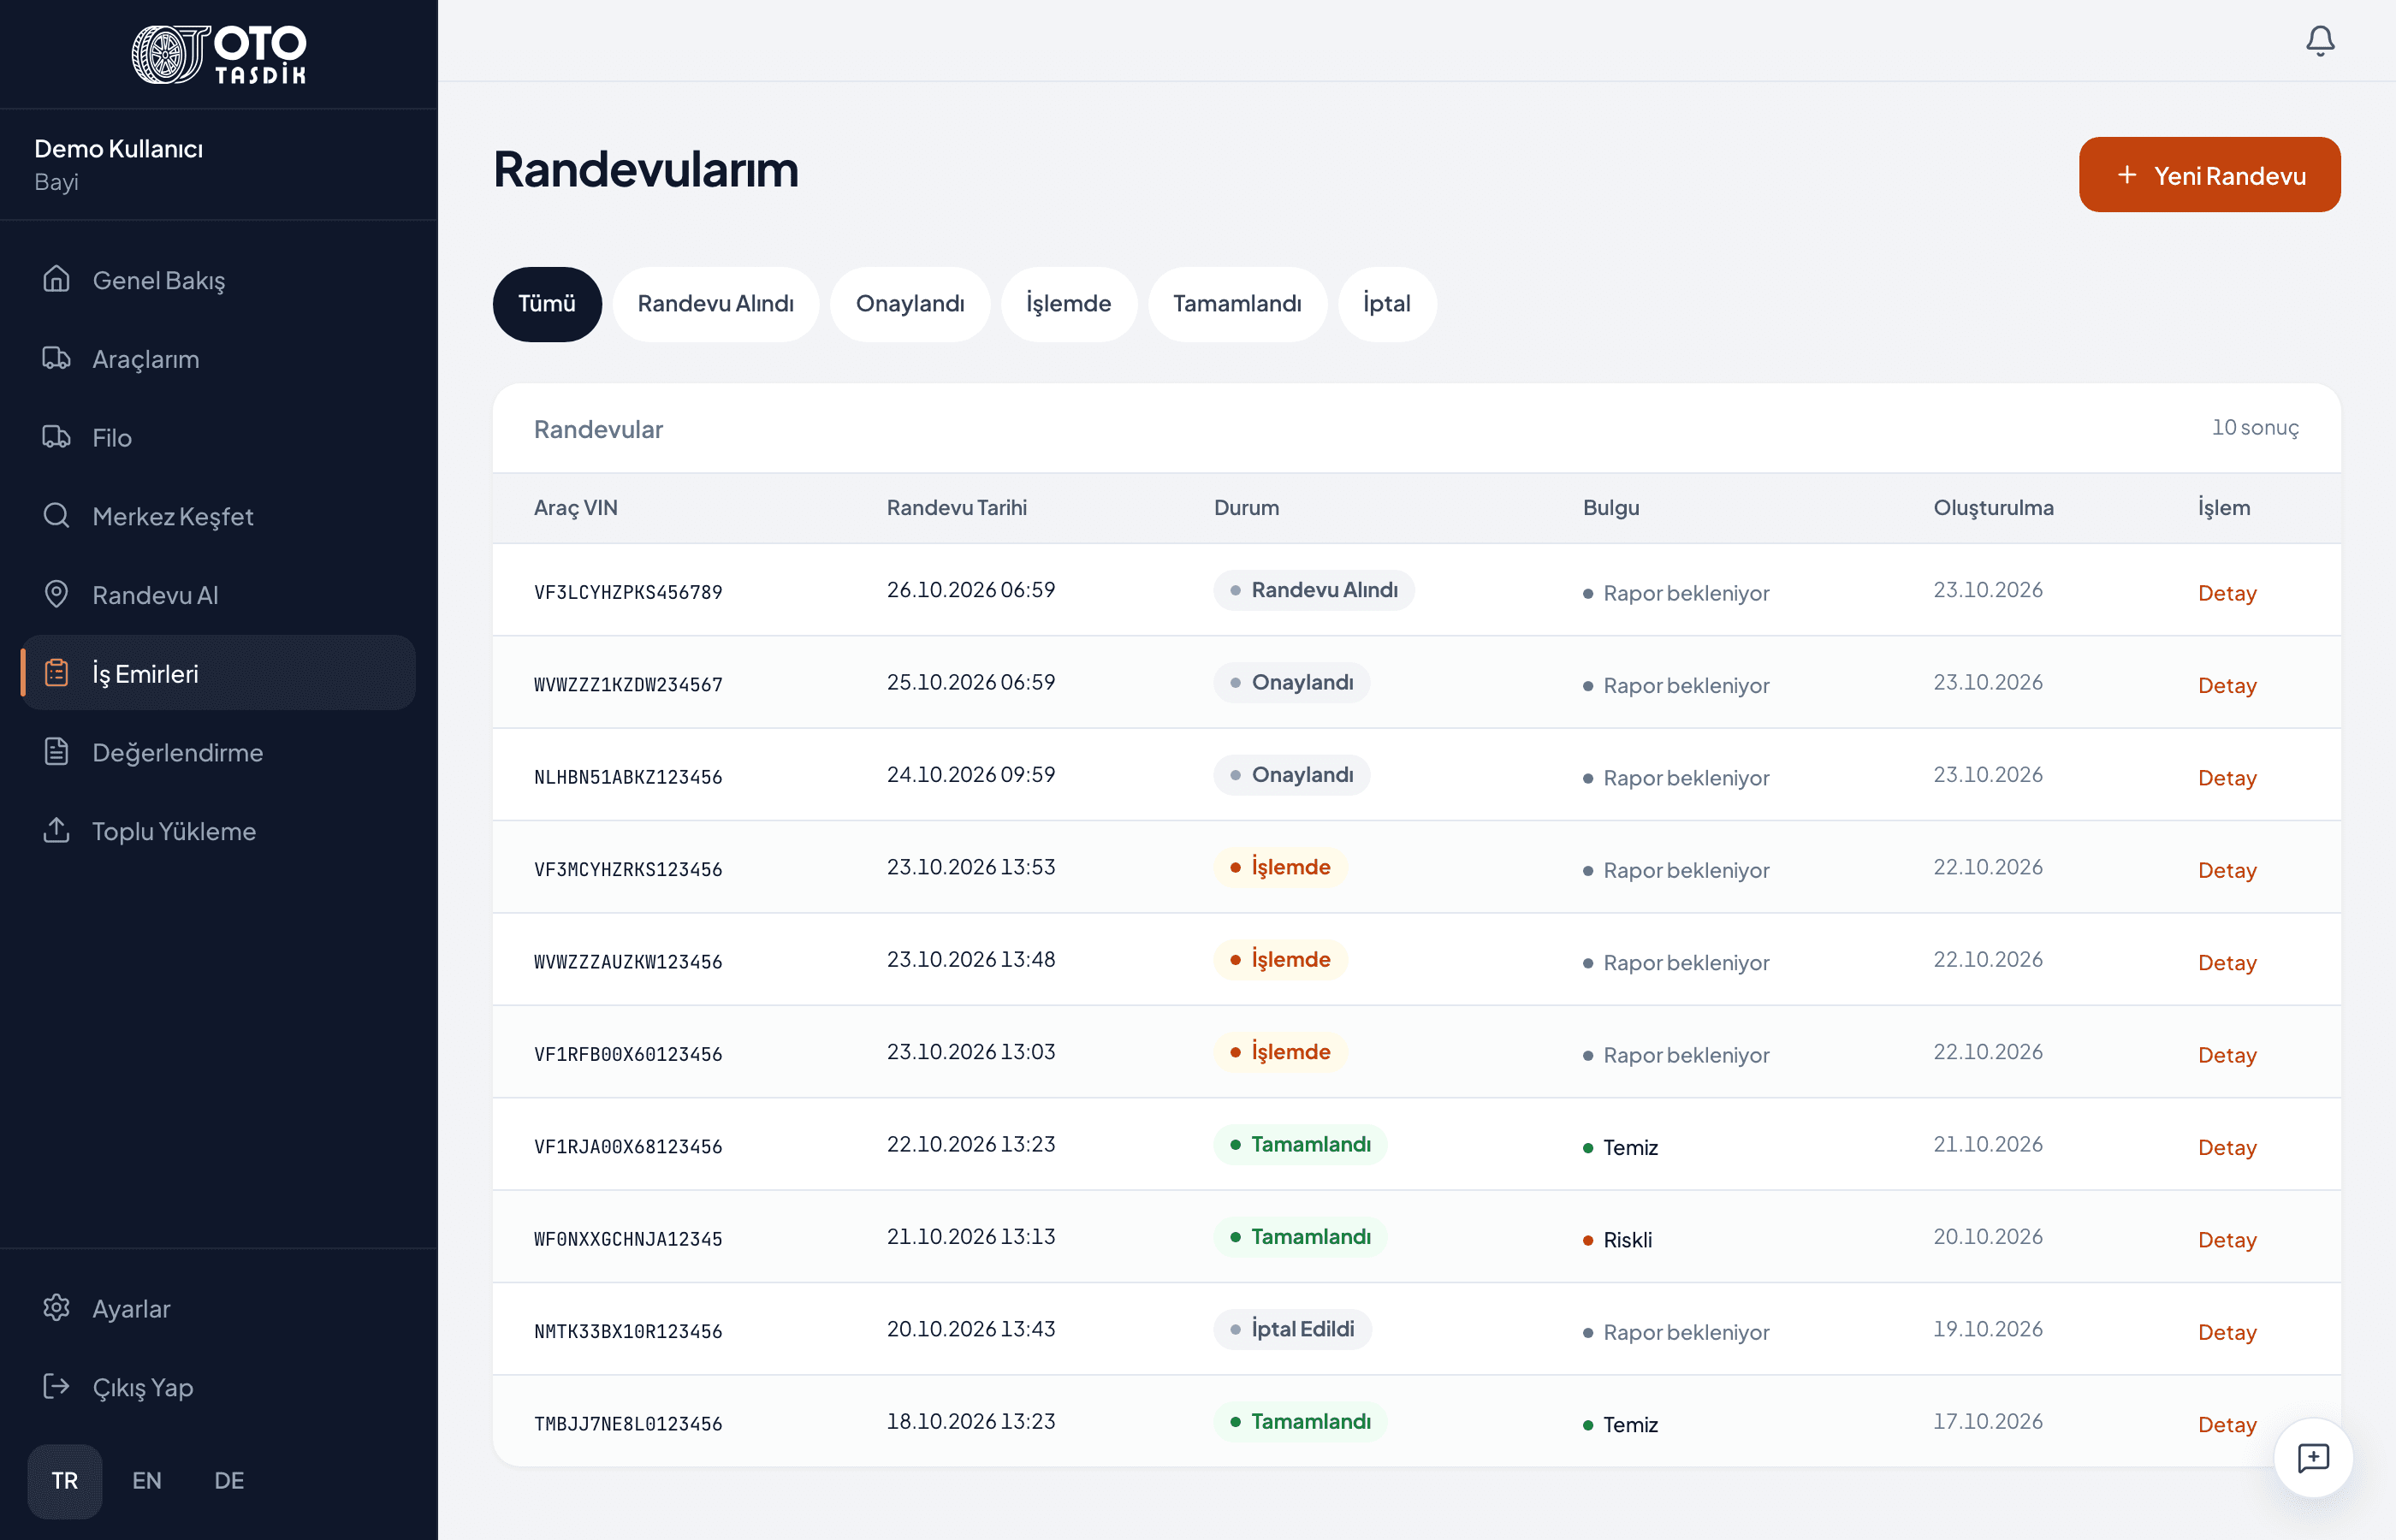Open Detay for WVWZZZ1KZDW234567
Viewport: 2396px width, 1540px height.
pos(2227,685)
